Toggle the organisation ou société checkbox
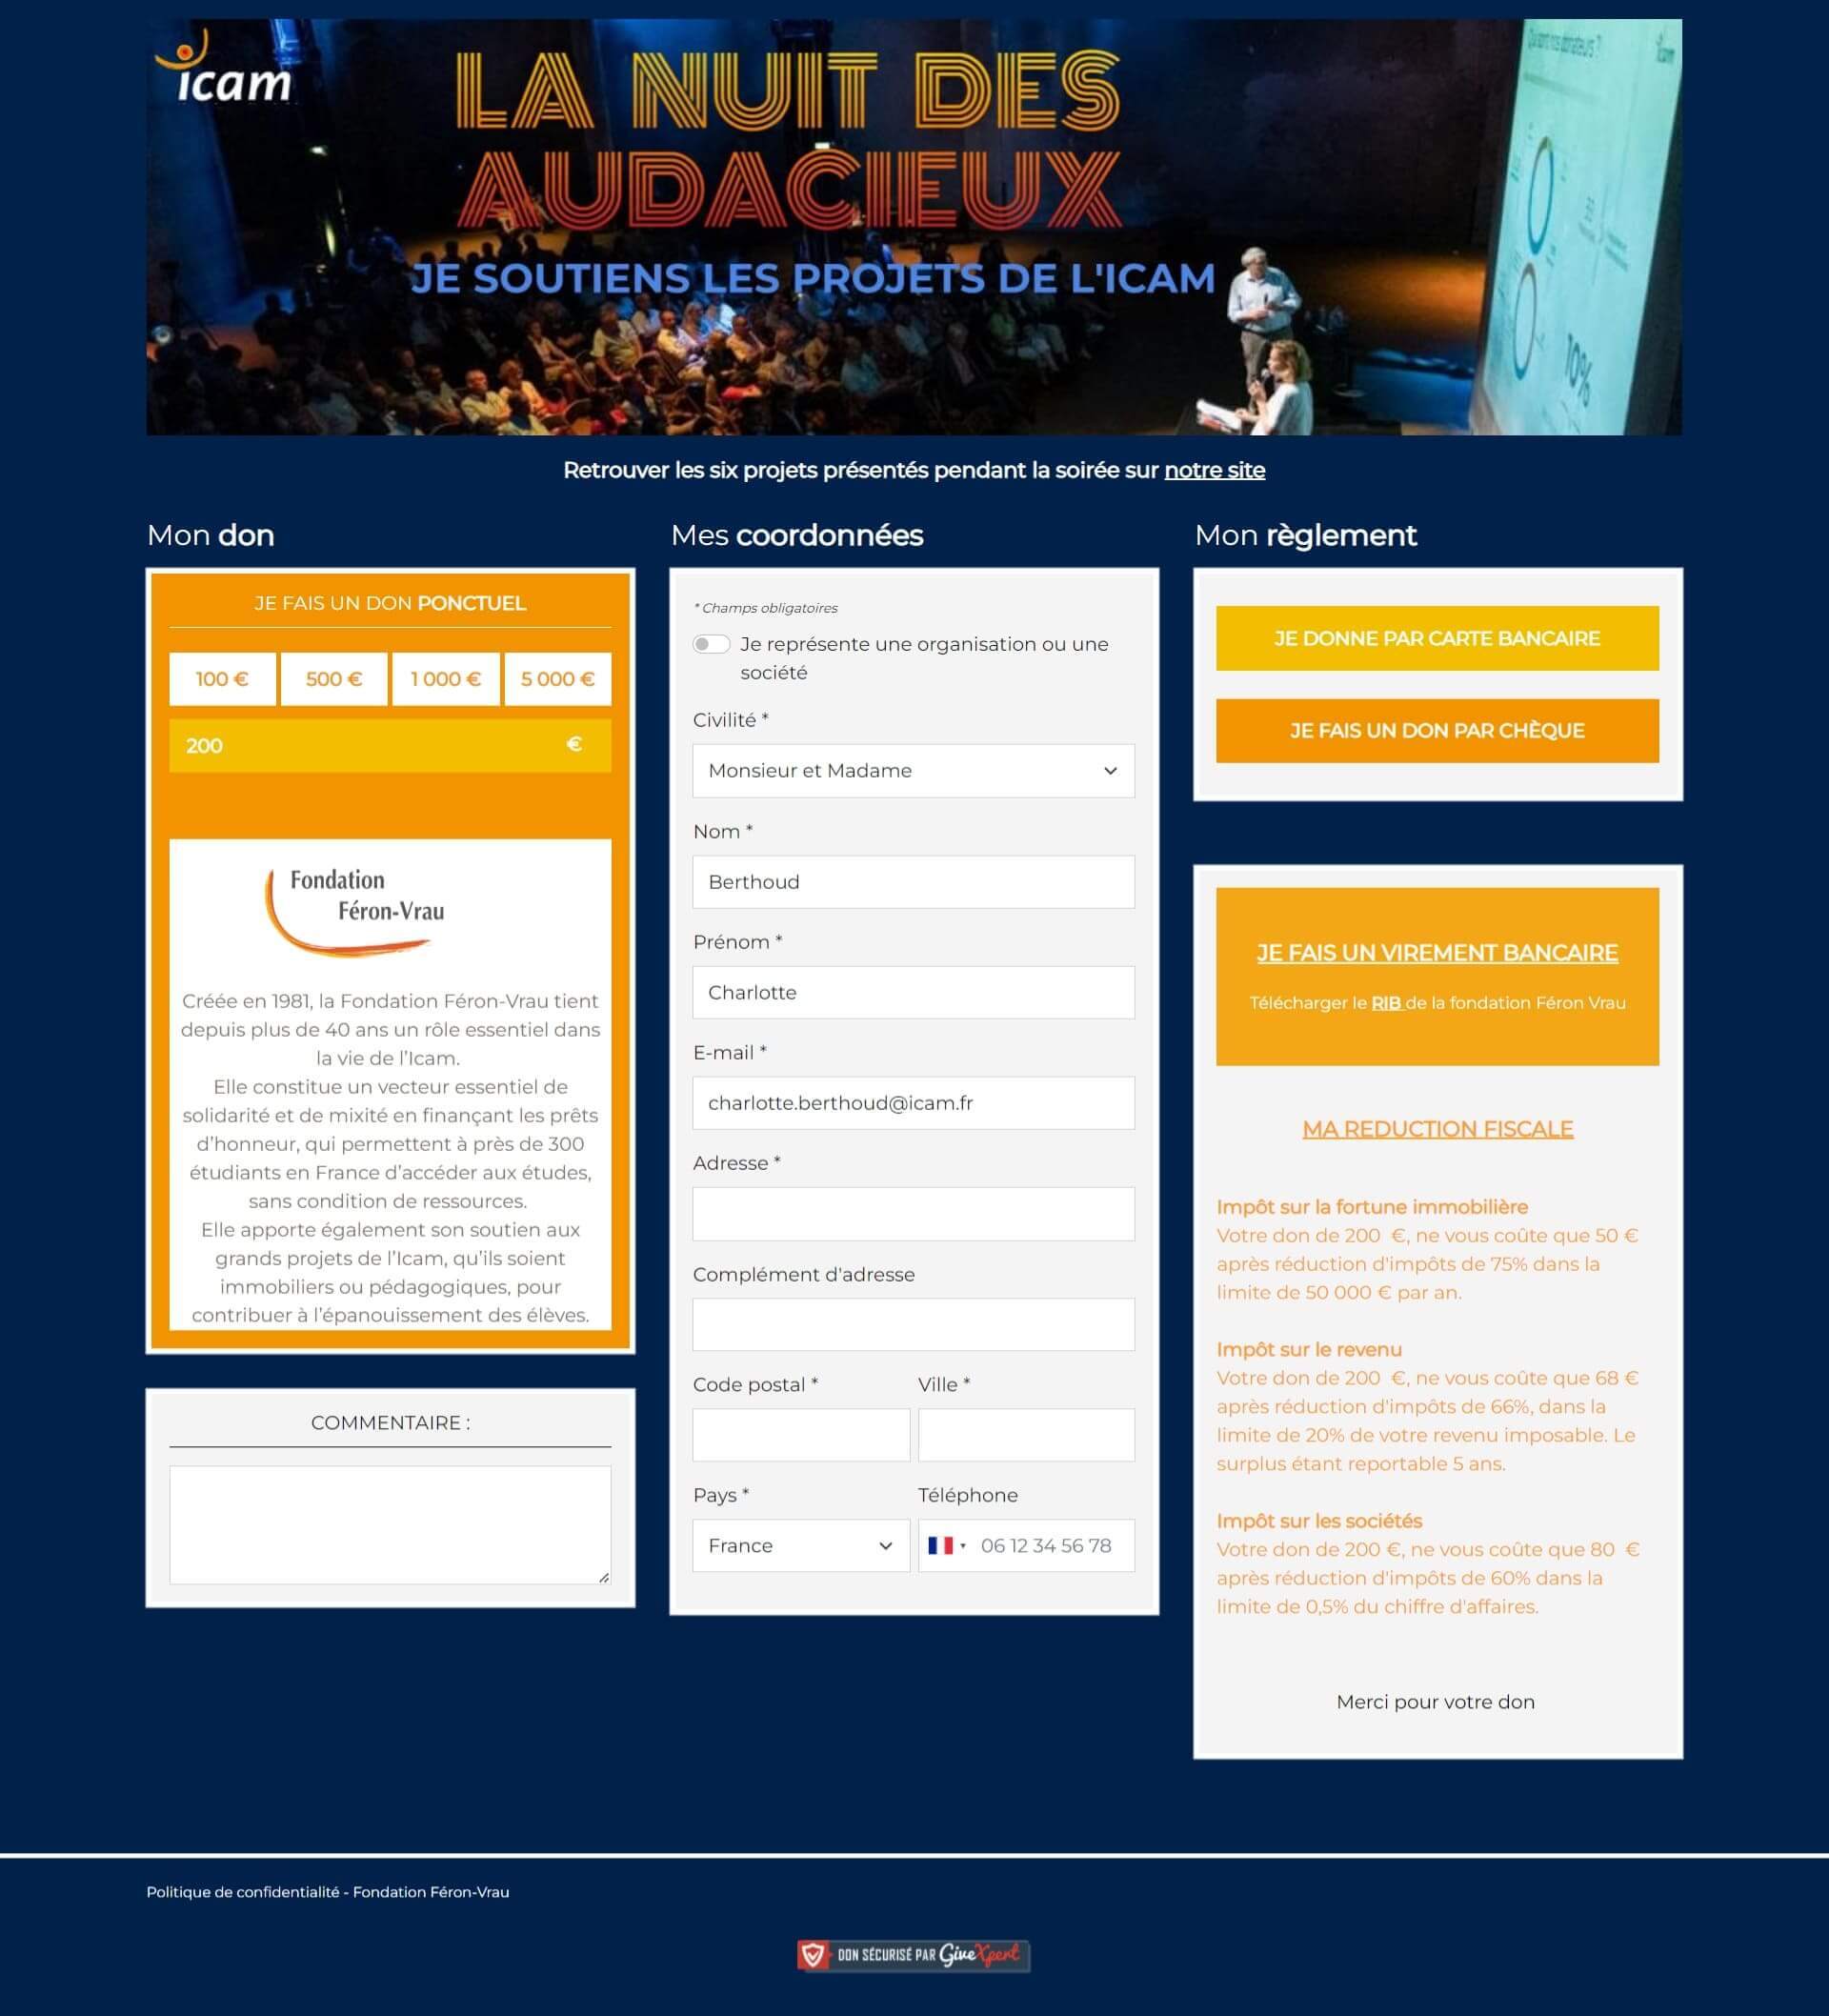This screenshot has width=1829, height=2016. [x=711, y=644]
